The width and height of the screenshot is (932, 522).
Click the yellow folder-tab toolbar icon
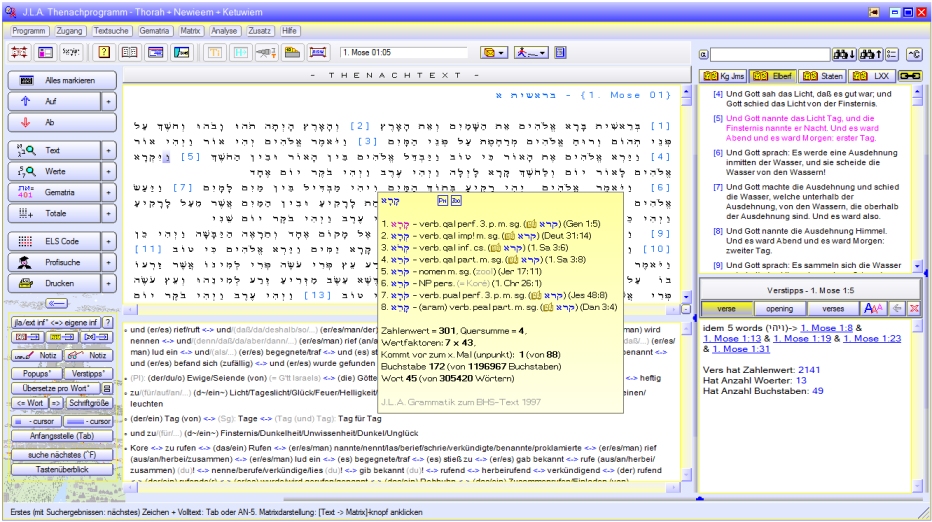point(292,52)
